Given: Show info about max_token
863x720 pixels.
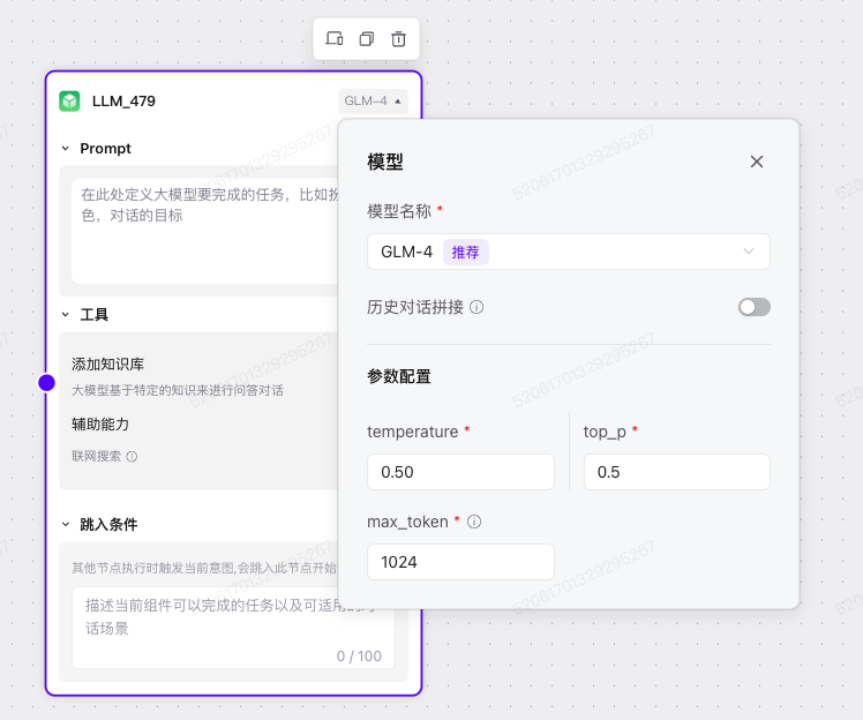Looking at the screenshot, I should (474, 521).
